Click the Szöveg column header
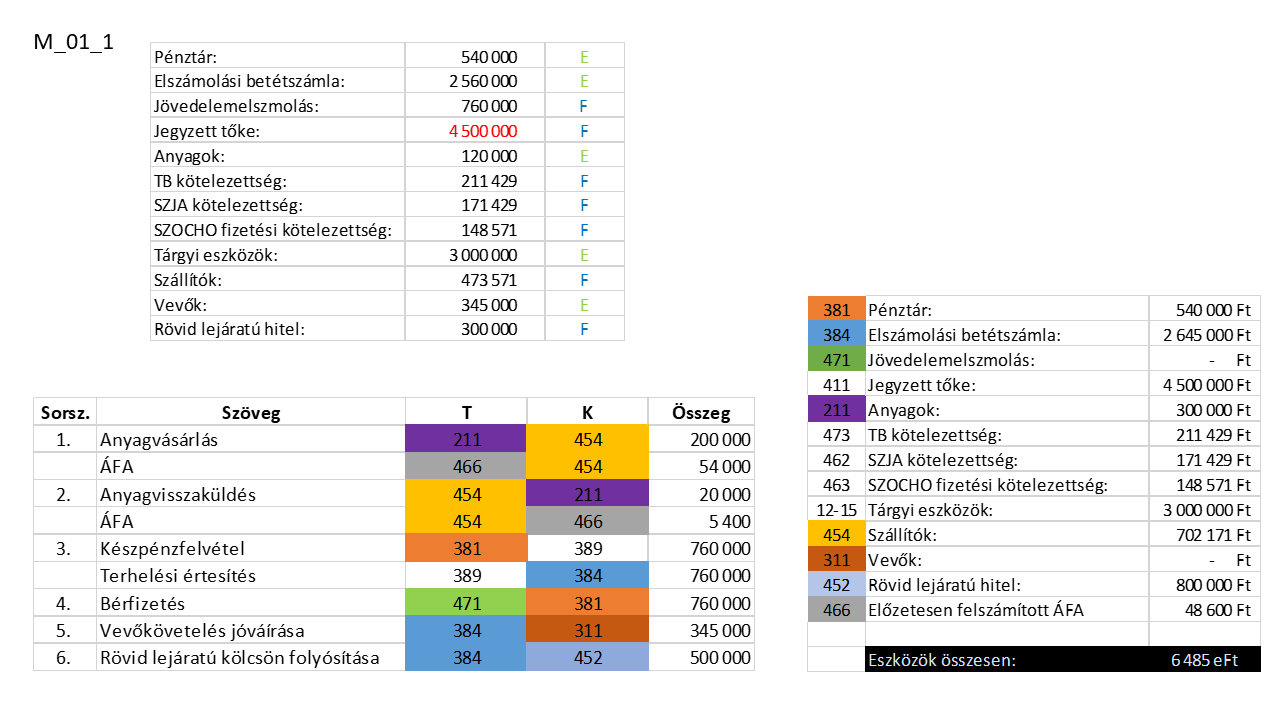1280x720 pixels. tap(250, 412)
